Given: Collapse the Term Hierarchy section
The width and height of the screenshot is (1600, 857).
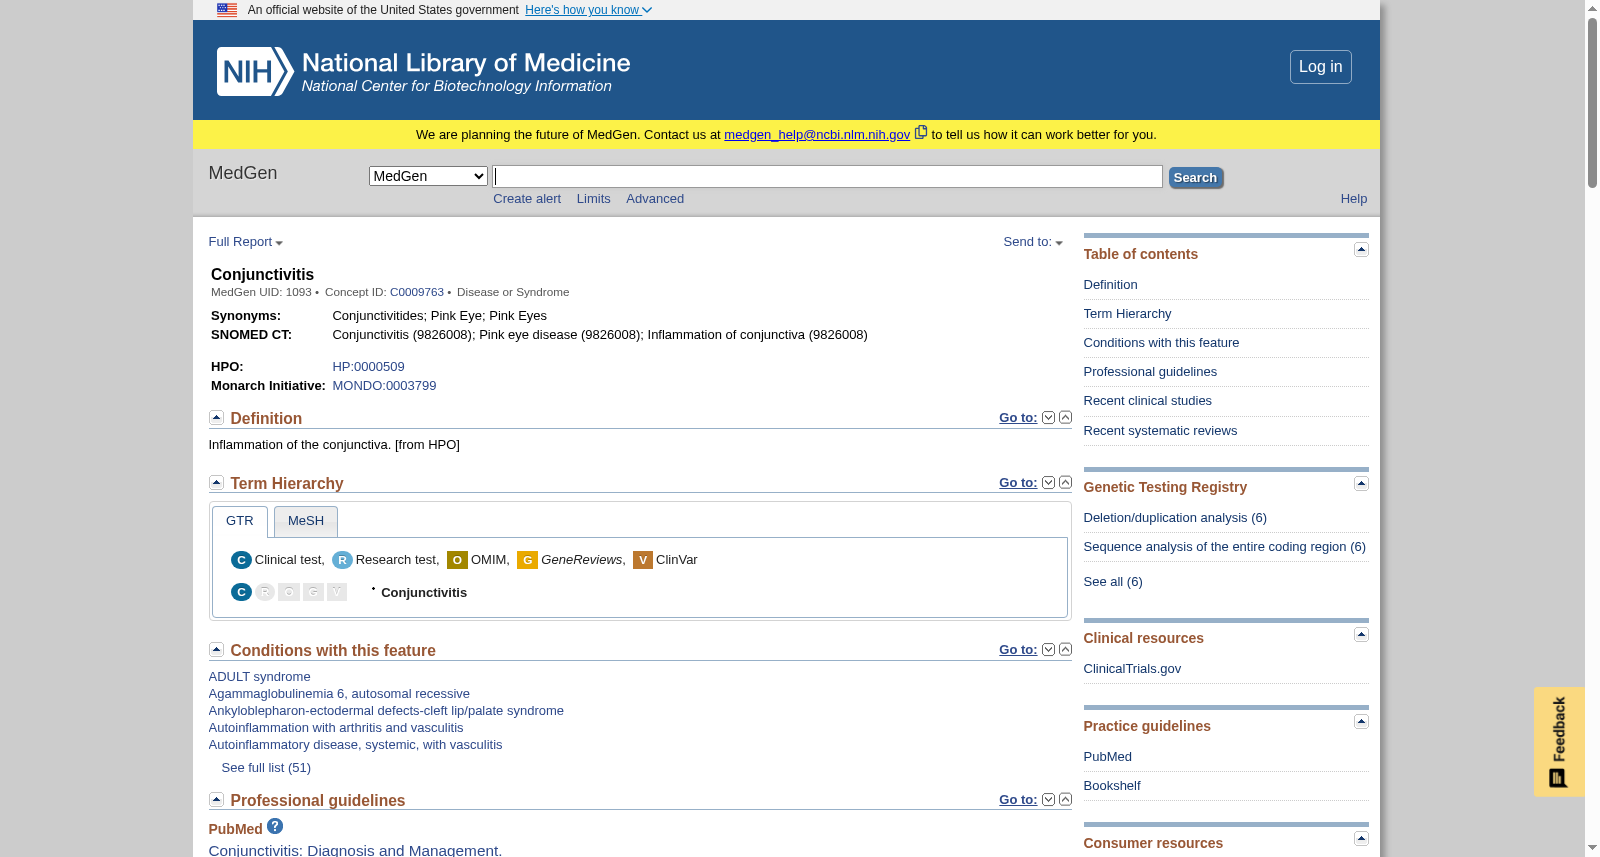Looking at the screenshot, I should click(x=216, y=482).
